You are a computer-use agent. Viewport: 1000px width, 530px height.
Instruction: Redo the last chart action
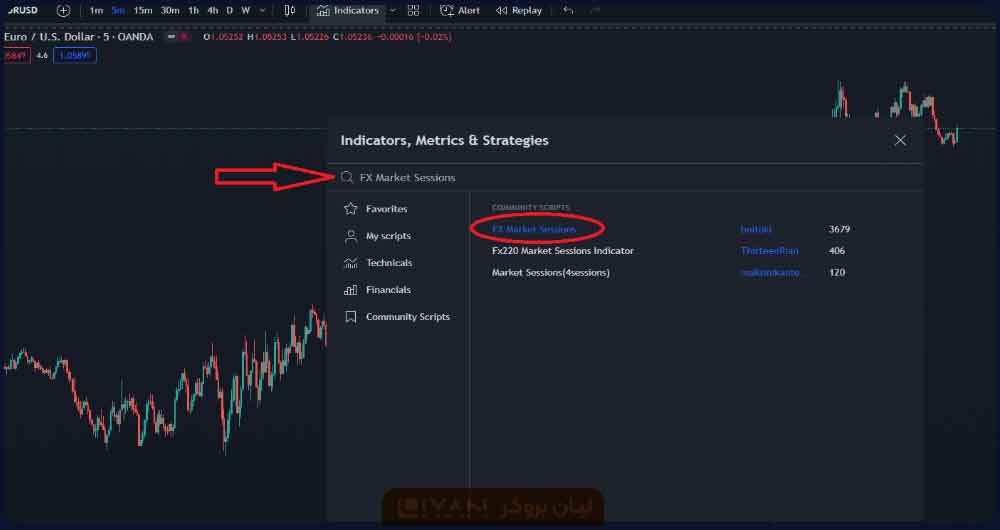pos(594,10)
